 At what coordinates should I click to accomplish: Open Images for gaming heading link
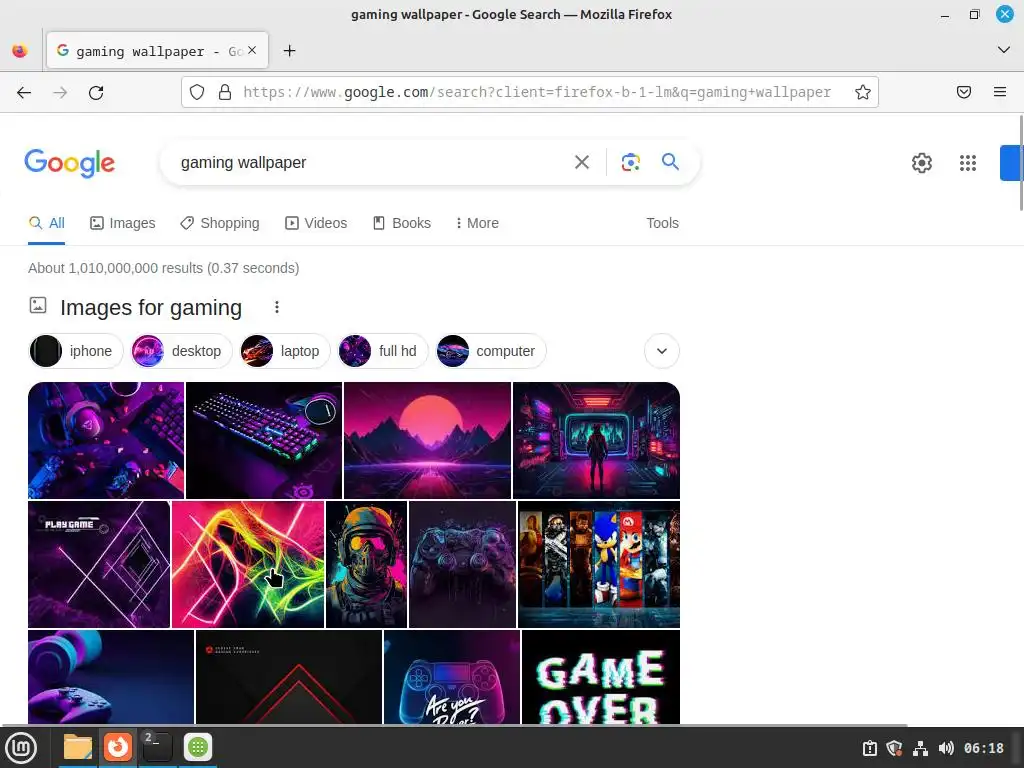tap(151, 308)
